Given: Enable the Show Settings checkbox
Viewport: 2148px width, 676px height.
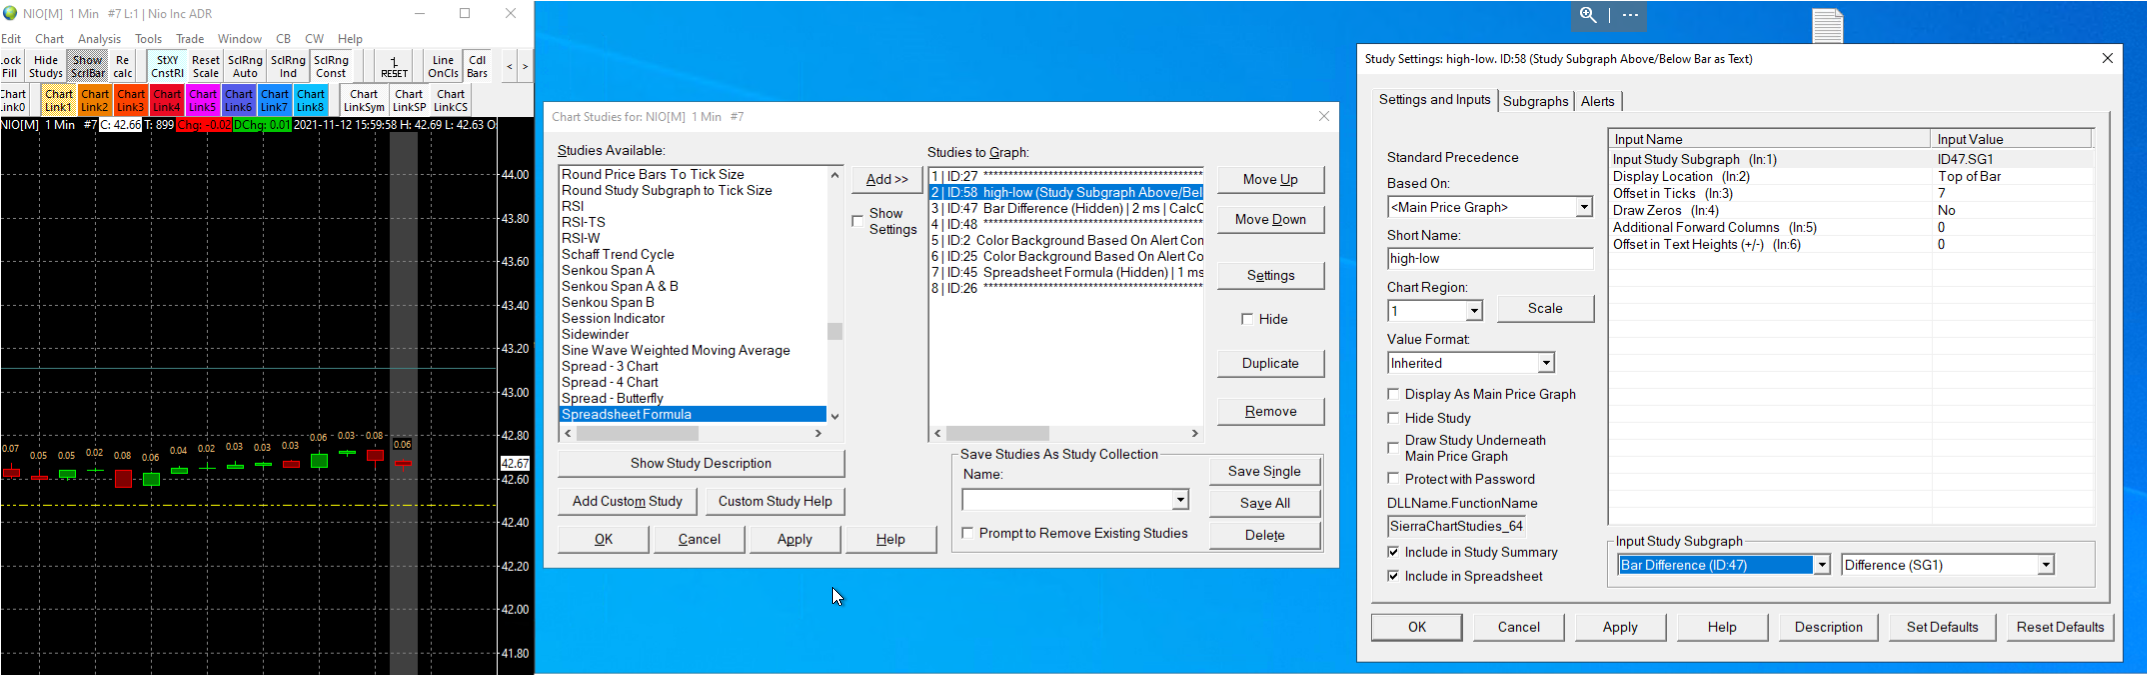Looking at the screenshot, I should pyautogui.click(x=857, y=221).
